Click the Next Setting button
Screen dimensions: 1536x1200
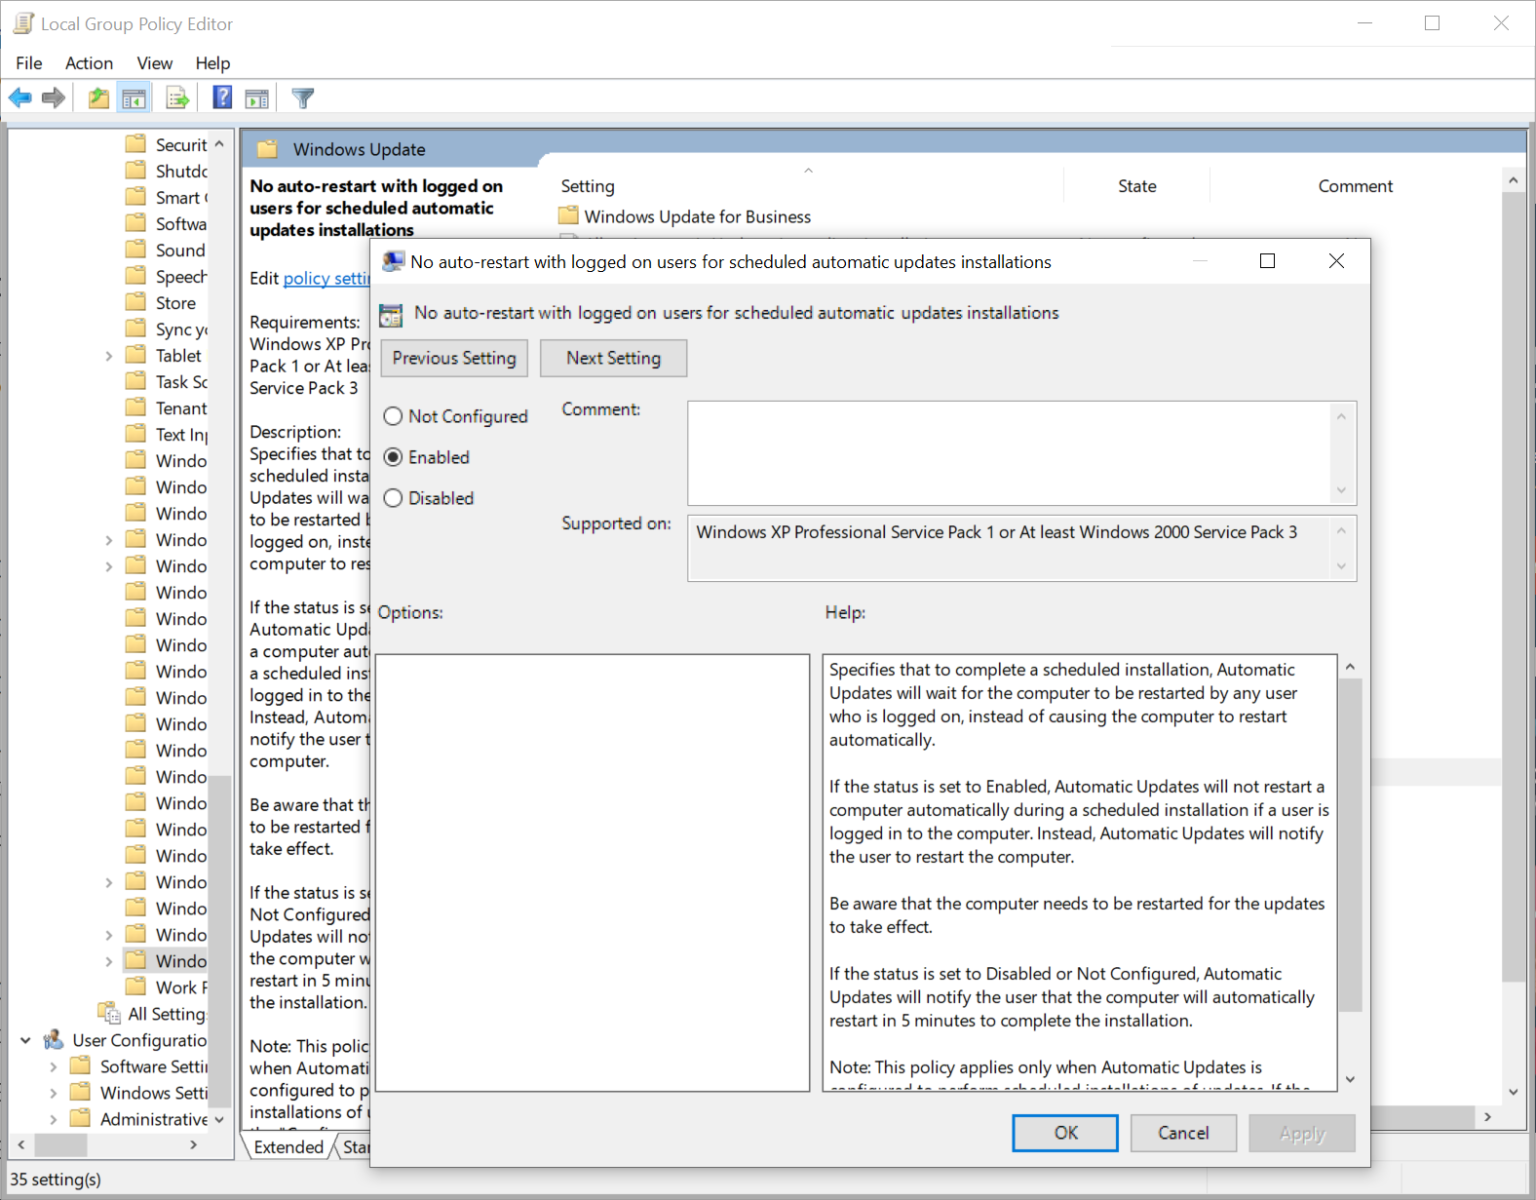pos(613,358)
